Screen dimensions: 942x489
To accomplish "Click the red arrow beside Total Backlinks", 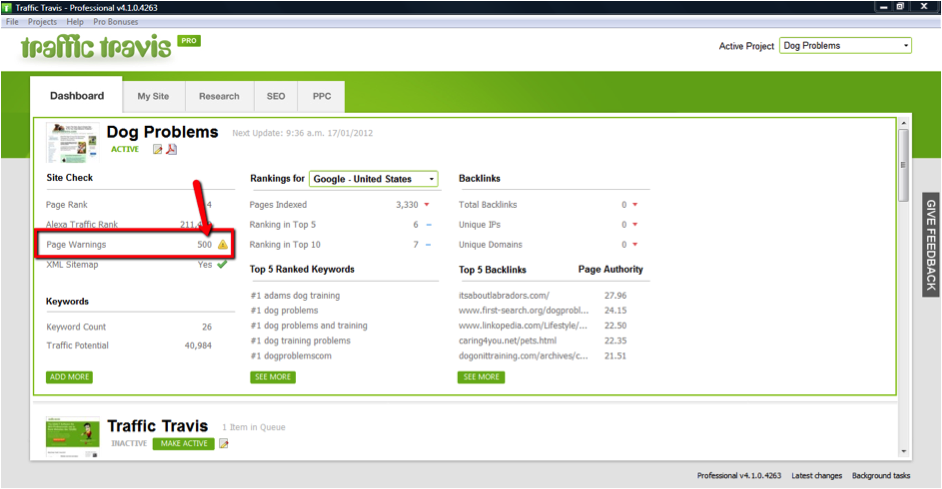I will click(635, 205).
